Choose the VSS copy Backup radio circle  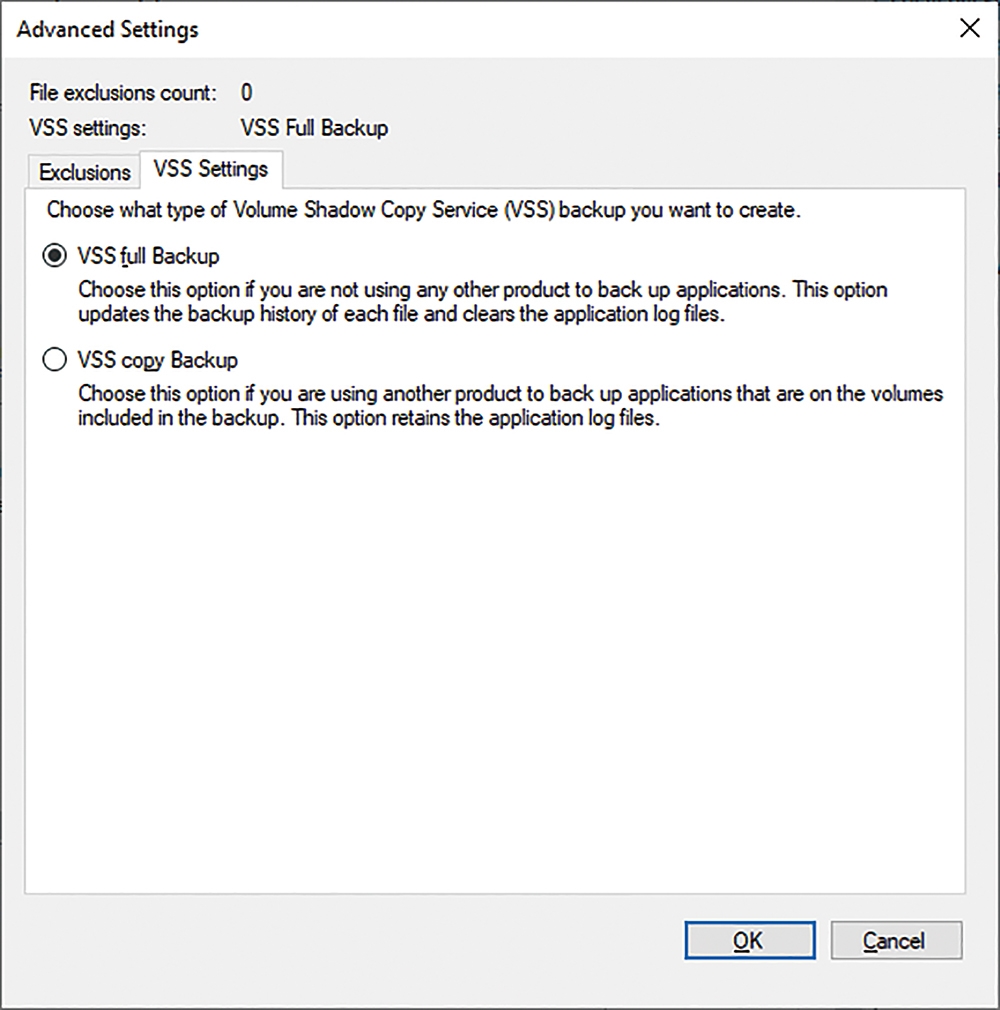pos(54,359)
